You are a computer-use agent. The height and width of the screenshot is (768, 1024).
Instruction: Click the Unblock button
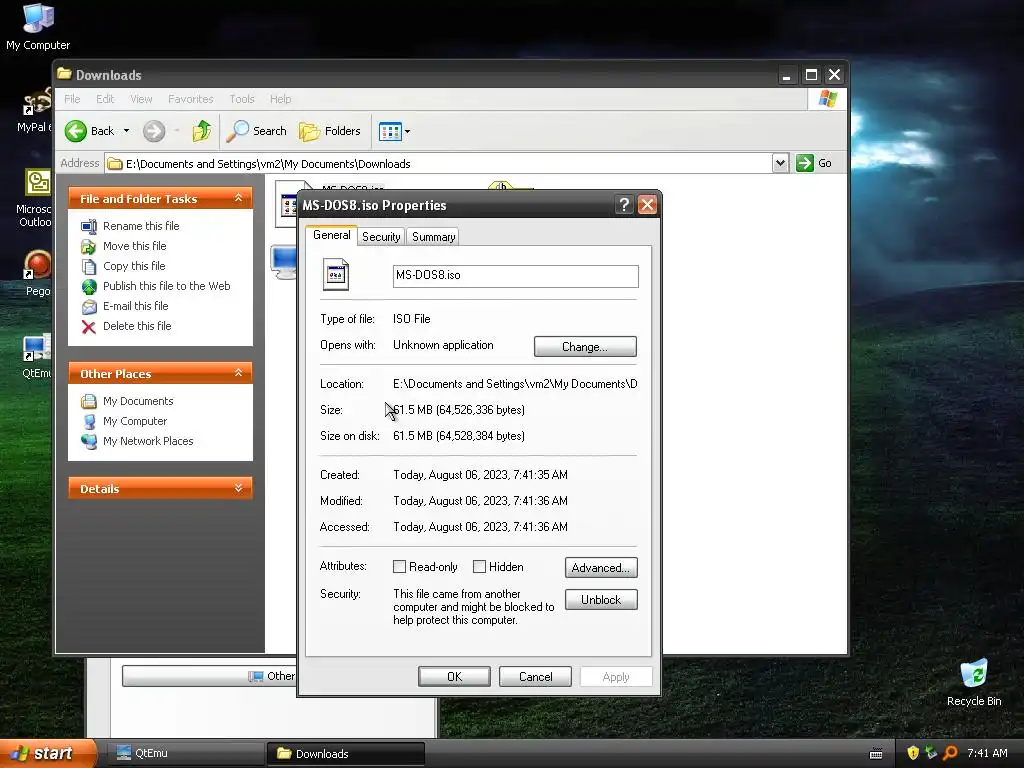(x=601, y=600)
